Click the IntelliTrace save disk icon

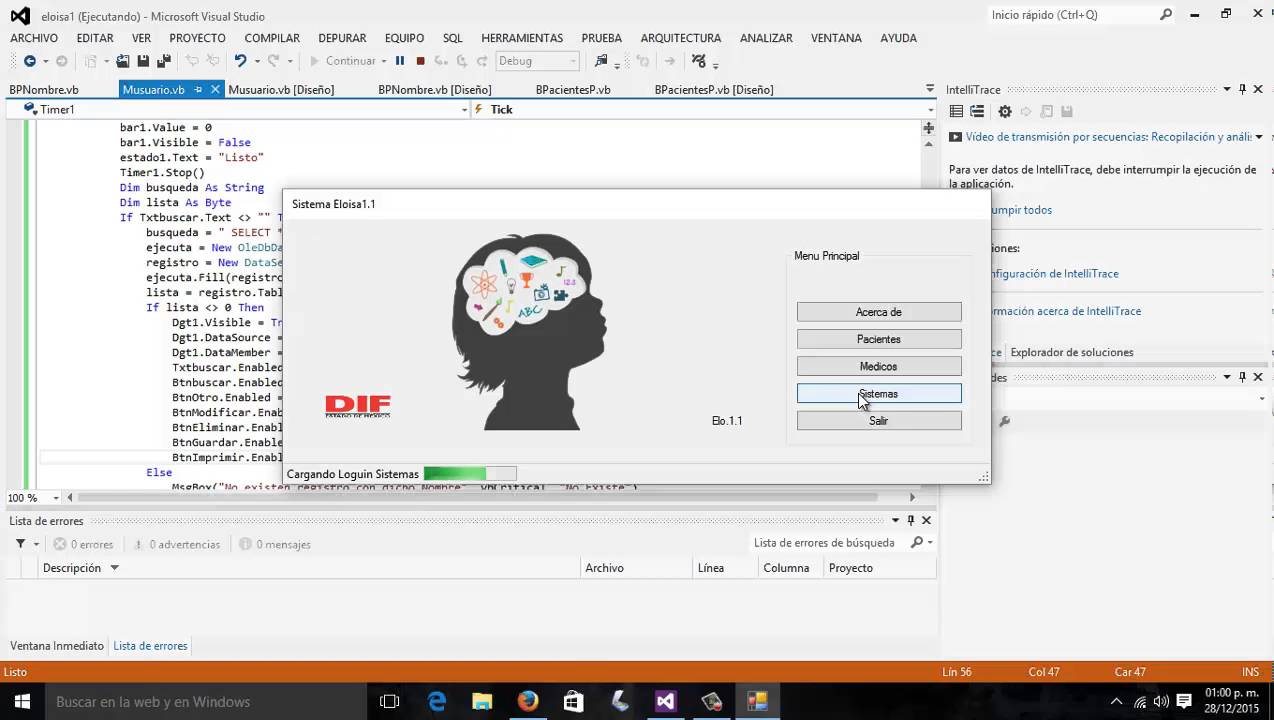1067,112
